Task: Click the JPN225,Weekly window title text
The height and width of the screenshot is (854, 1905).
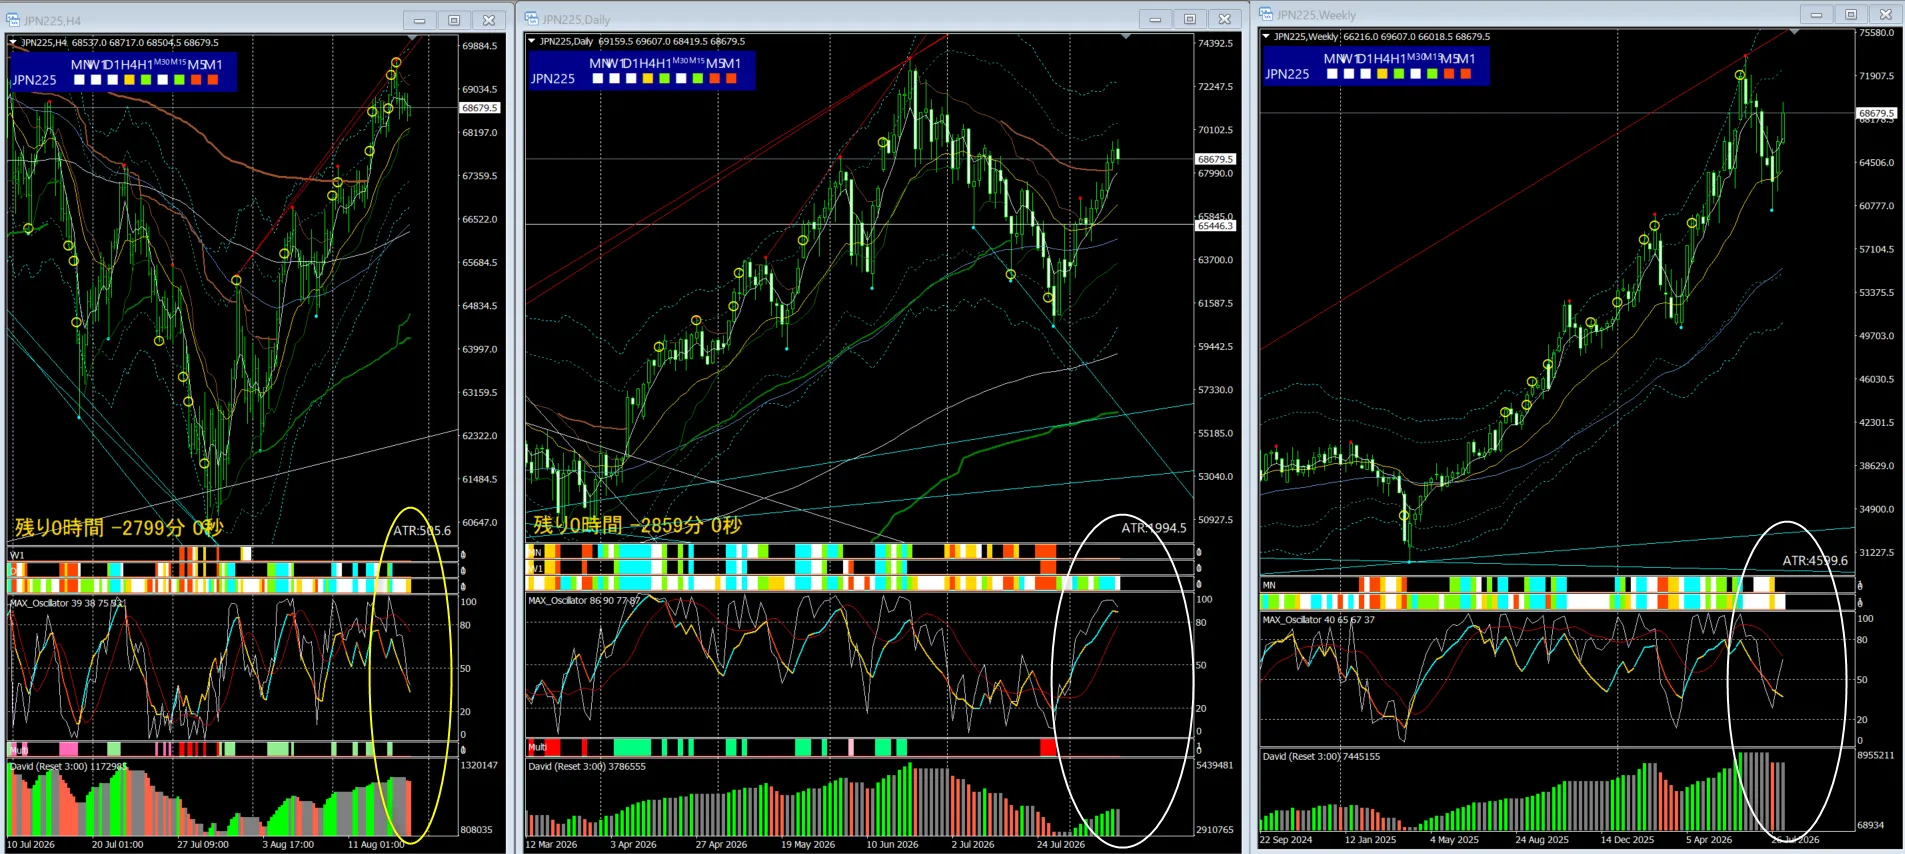Action: 1316,15
